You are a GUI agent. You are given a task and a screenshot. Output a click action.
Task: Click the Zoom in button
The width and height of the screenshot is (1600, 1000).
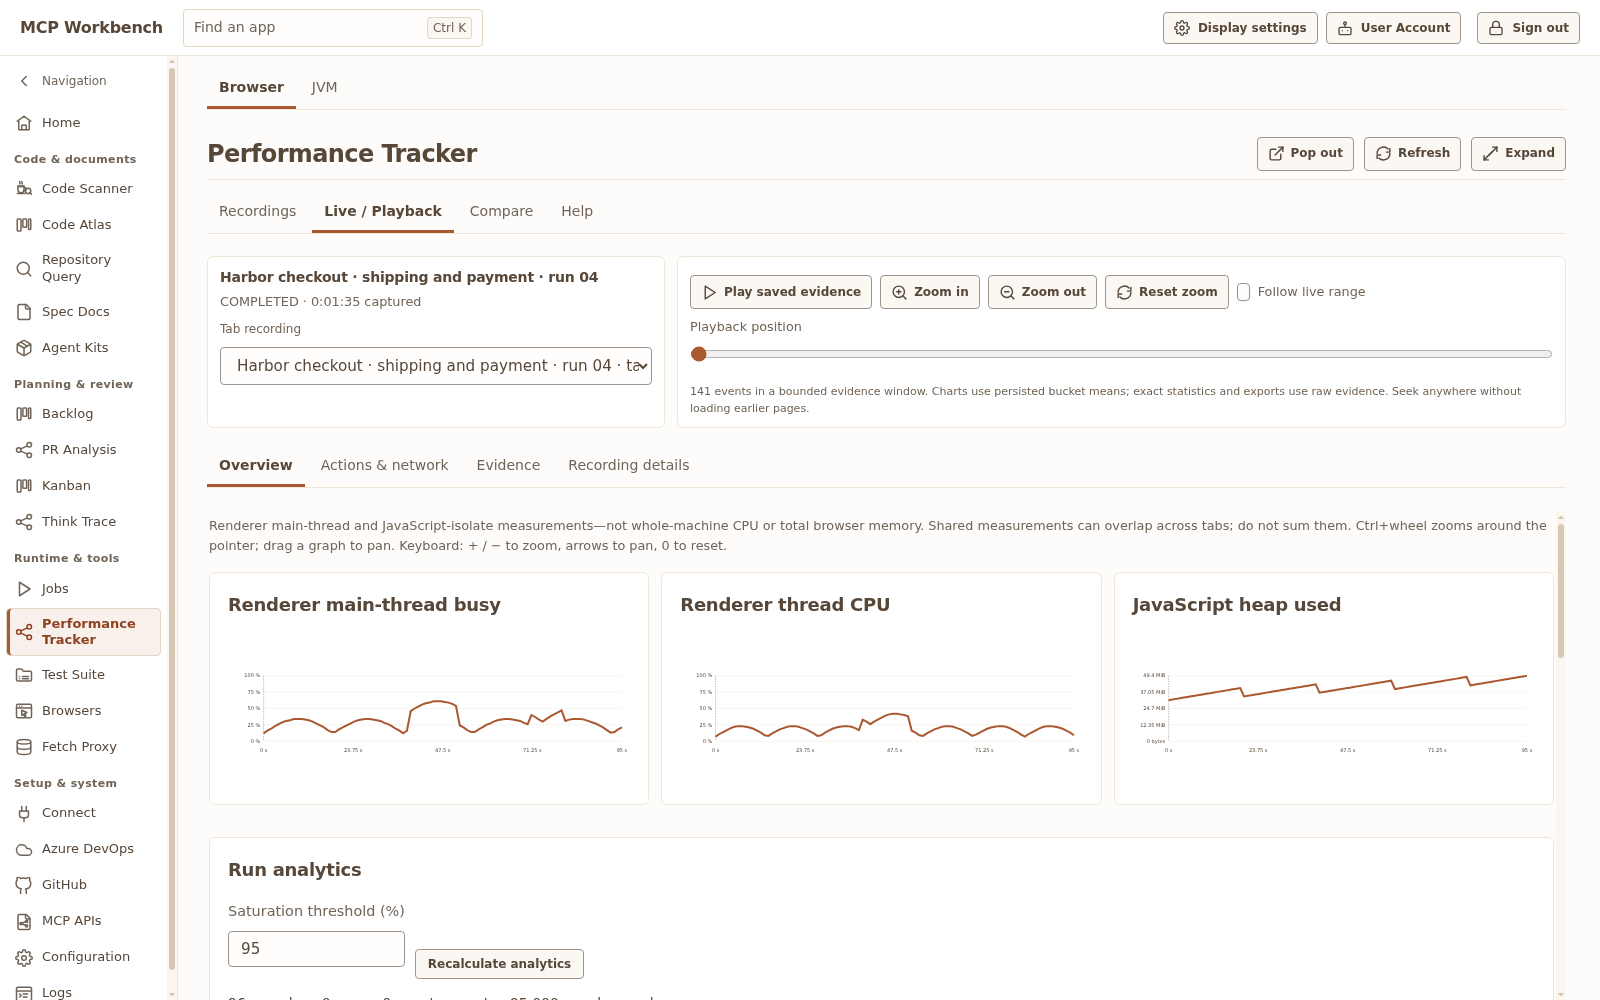[x=930, y=292]
